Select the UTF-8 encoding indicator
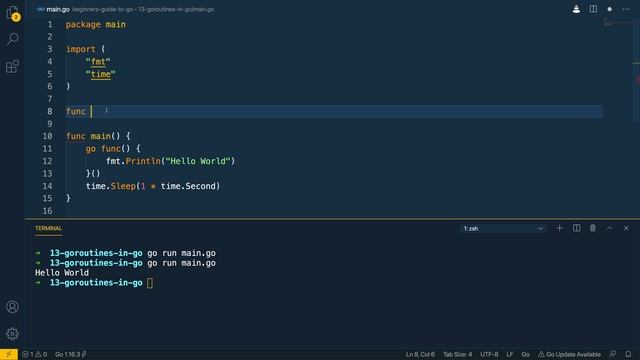Image resolution: width=640 pixels, height=360 pixels. pyautogui.click(x=489, y=354)
